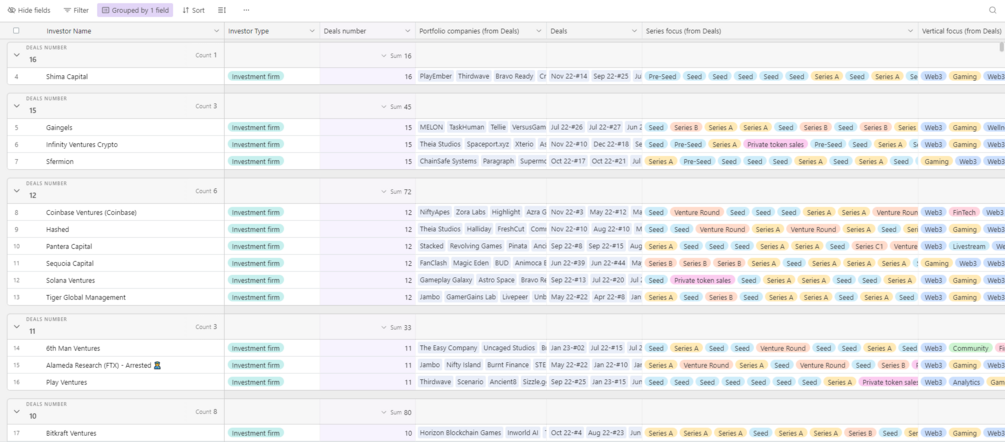
Task: Select Coinbase Ventures (Coinbase) cell
Action: (x=91, y=212)
